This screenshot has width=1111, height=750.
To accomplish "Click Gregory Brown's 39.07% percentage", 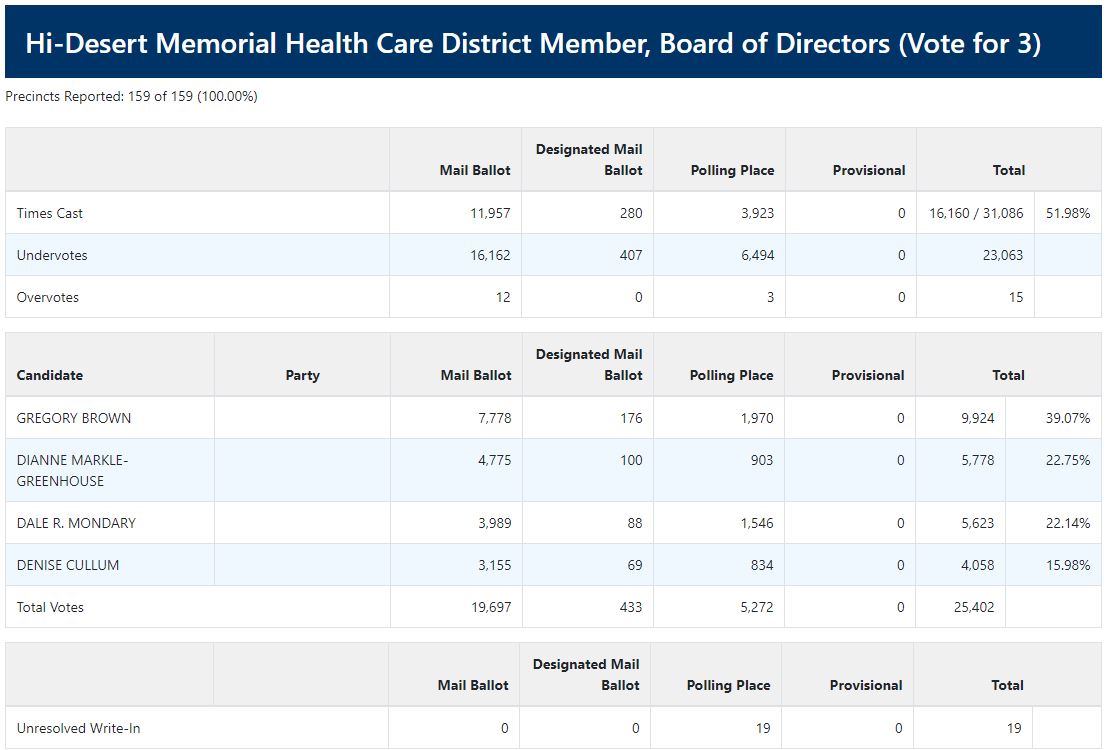I will [x=1067, y=418].
